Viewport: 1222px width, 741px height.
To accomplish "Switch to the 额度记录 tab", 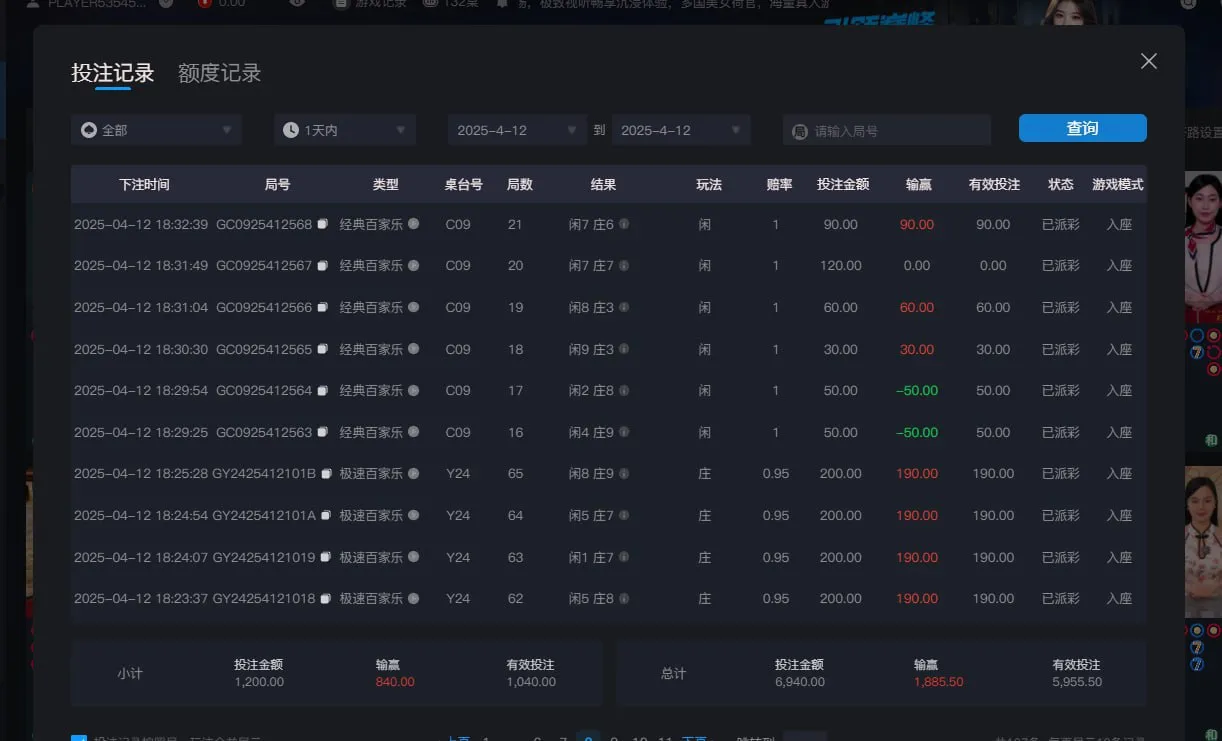I will point(219,73).
